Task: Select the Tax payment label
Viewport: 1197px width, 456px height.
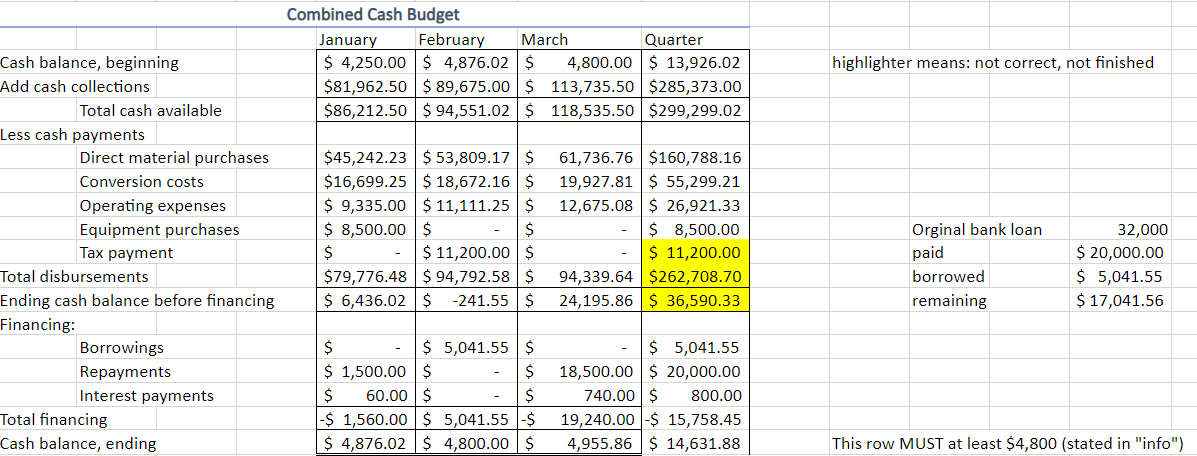Action: coord(126,253)
